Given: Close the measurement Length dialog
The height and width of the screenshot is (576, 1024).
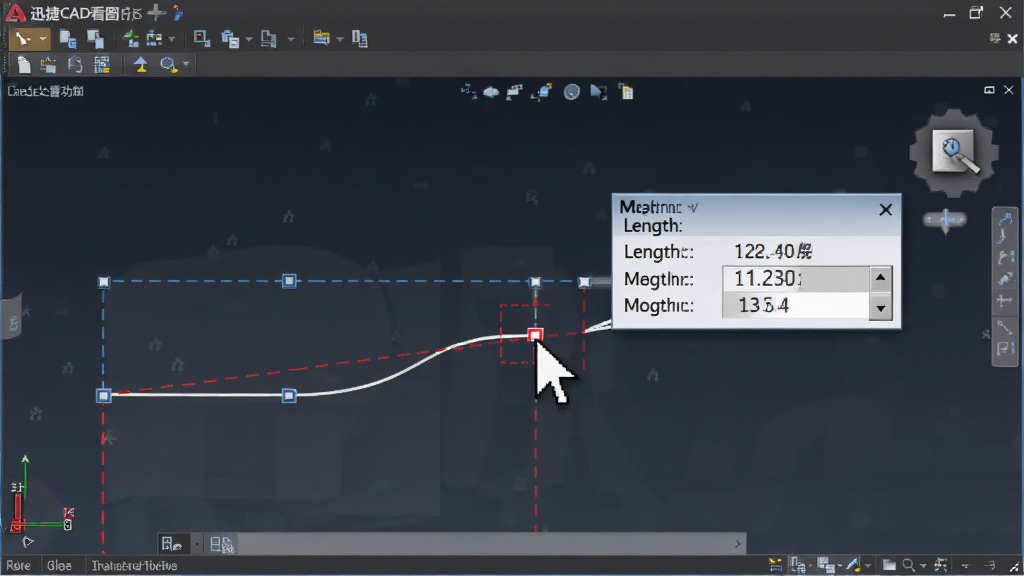Looking at the screenshot, I should click(x=886, y=210).
